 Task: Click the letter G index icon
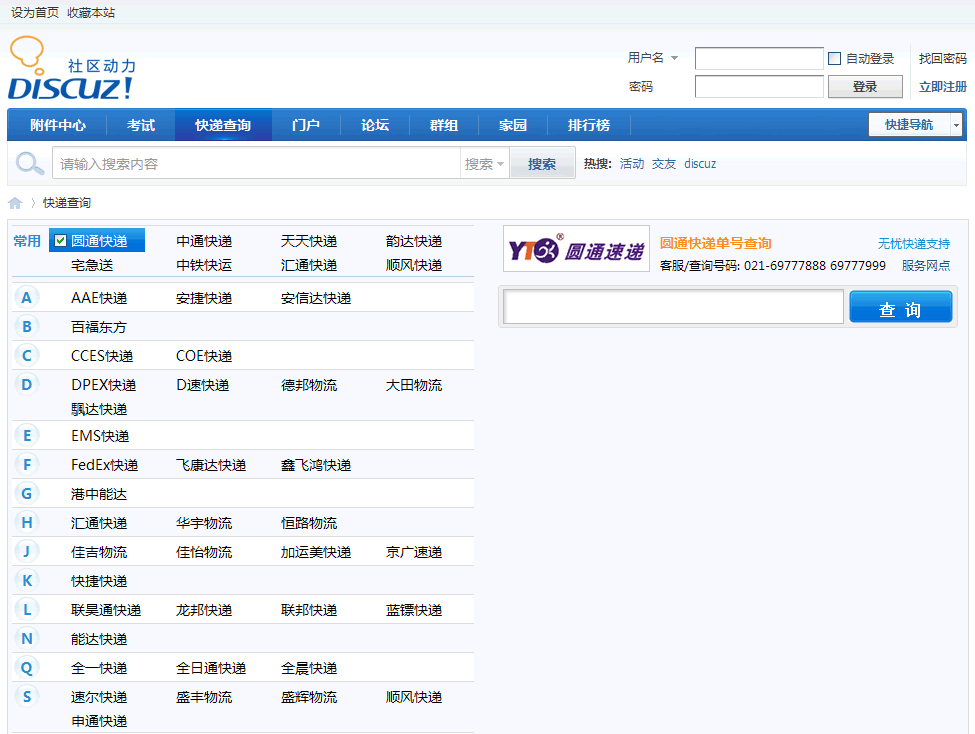pos(26,493)
